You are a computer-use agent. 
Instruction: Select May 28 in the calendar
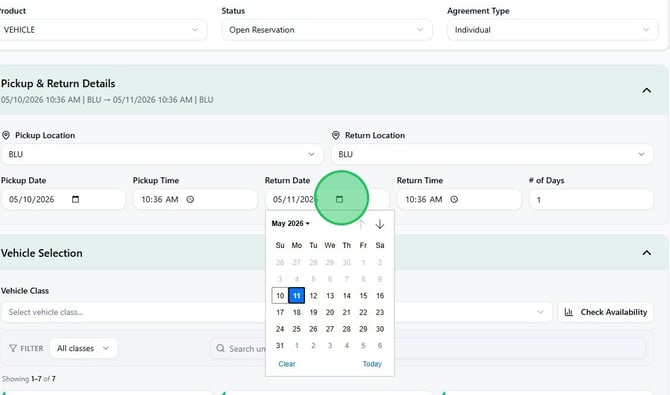coord(347,329)
